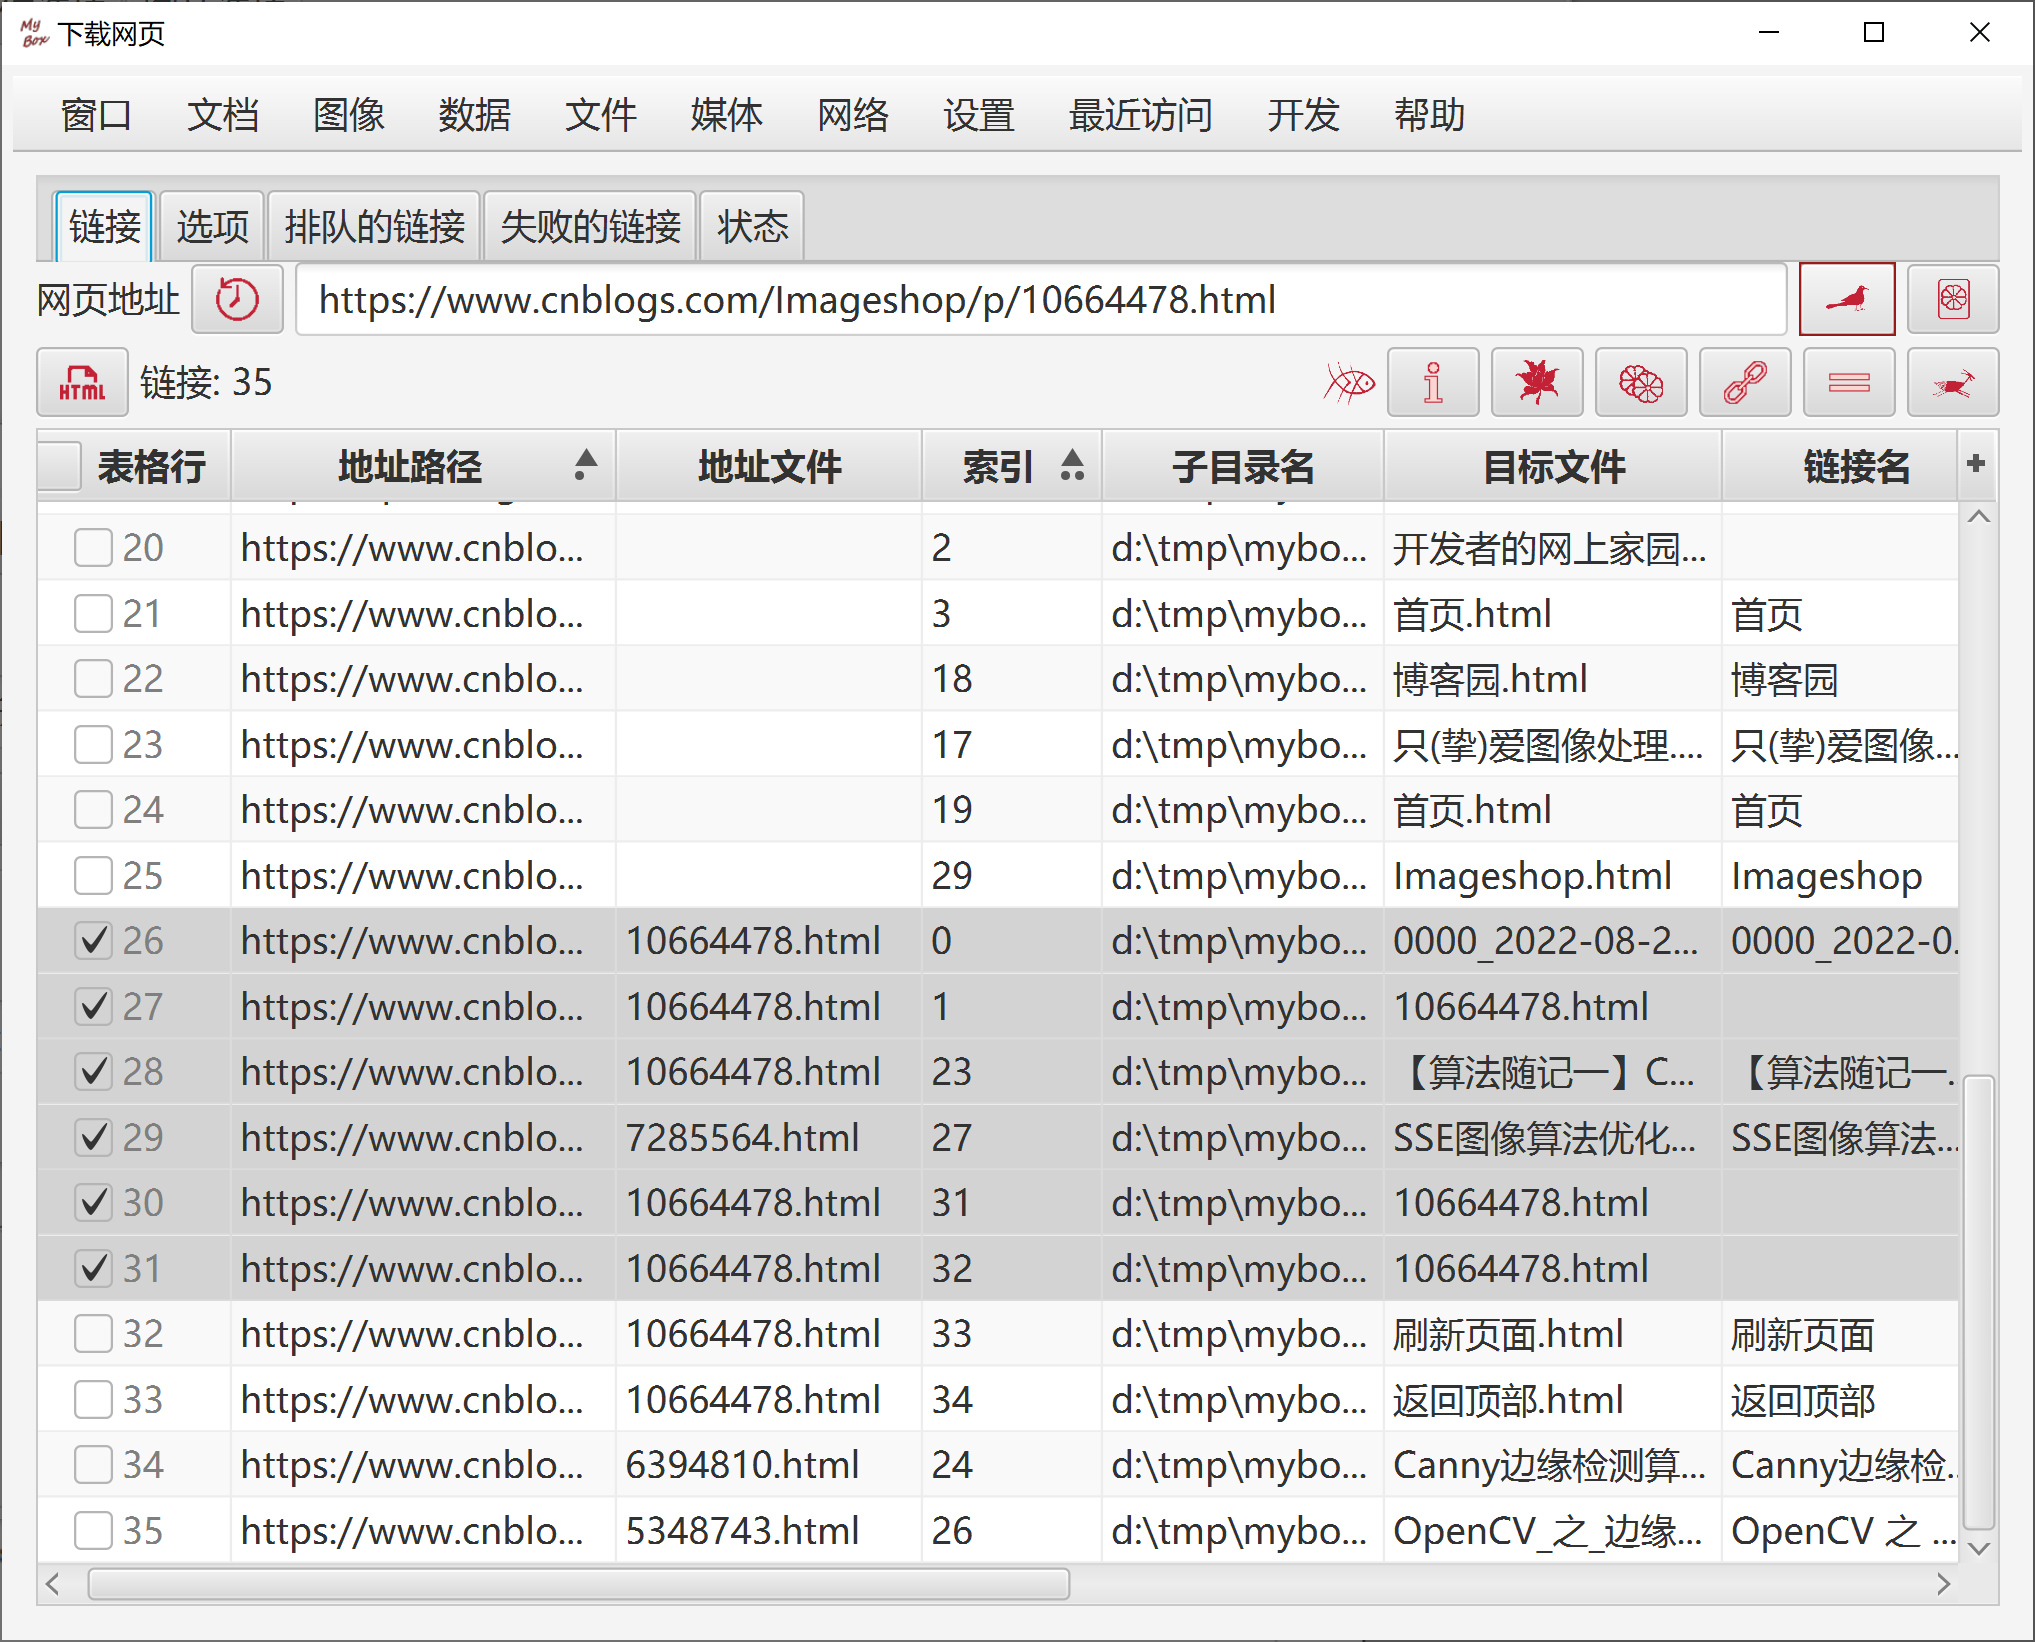Image resolution: width=2035 pixels, height=1642 pixels.
Task: Open the 设置 menu
Action: (x=978, y=115)
